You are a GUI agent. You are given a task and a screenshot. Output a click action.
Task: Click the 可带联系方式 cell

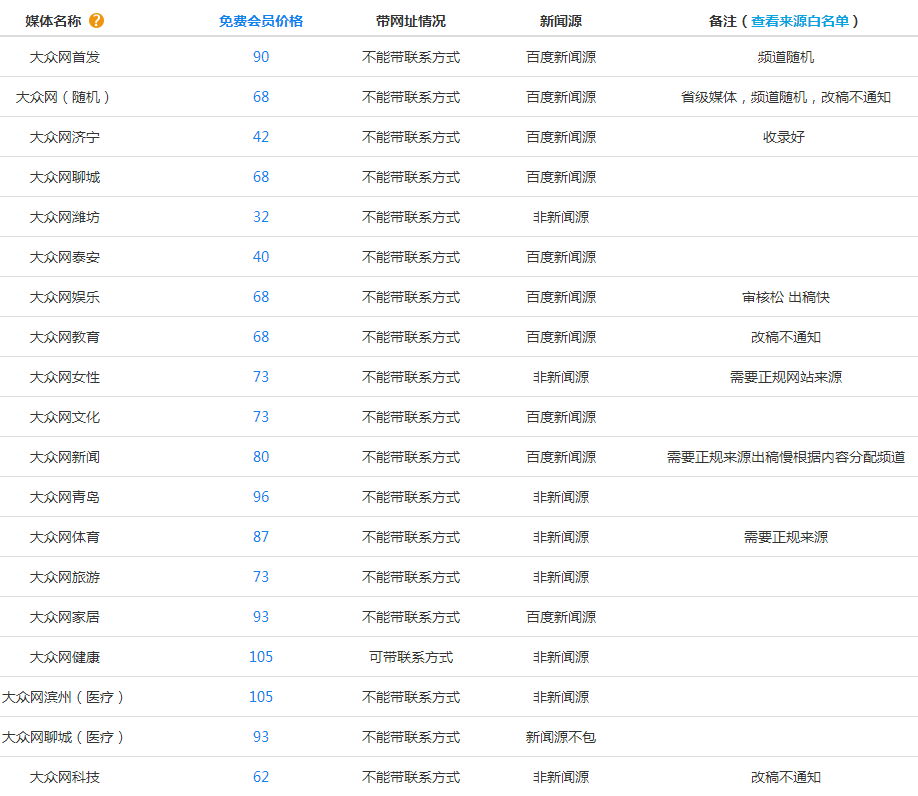pyautogui.click(x=411, y=657)
